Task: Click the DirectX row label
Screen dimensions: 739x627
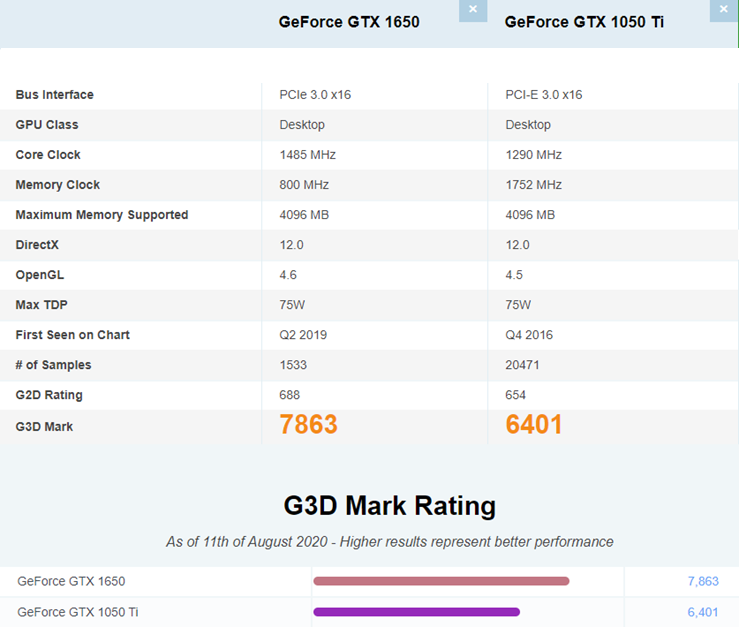Action: (x=37, y=245)
